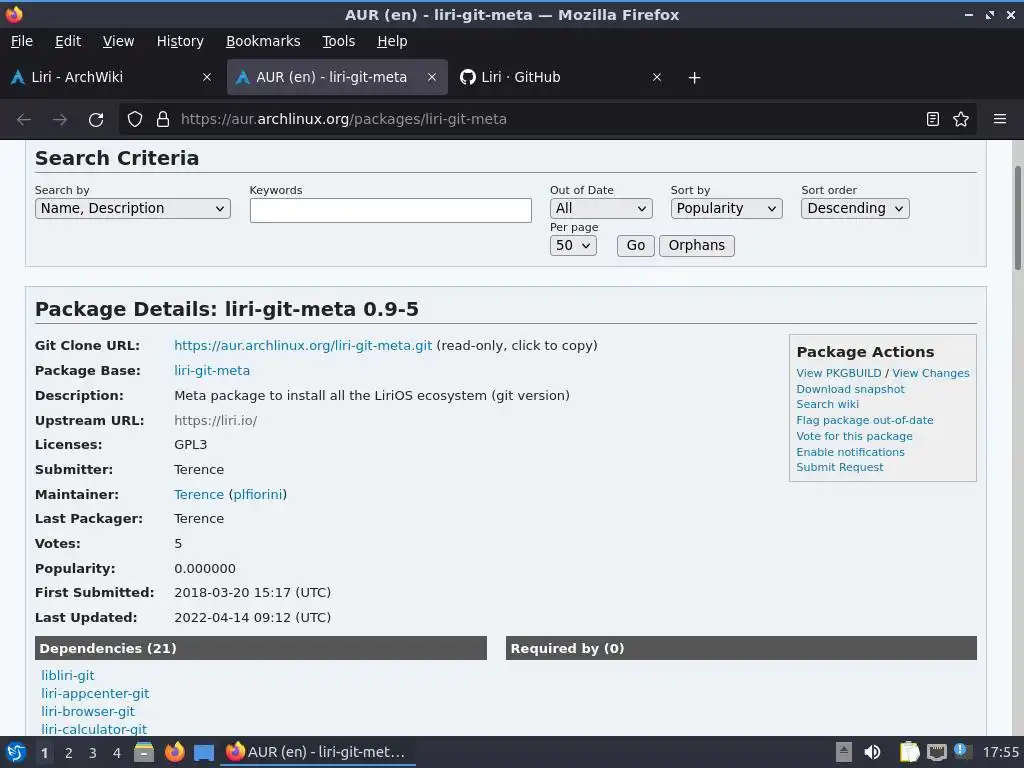This screenshot has height=768, width=1024.
Task: Open the update notifier tray icon
Action: (961, 751)
